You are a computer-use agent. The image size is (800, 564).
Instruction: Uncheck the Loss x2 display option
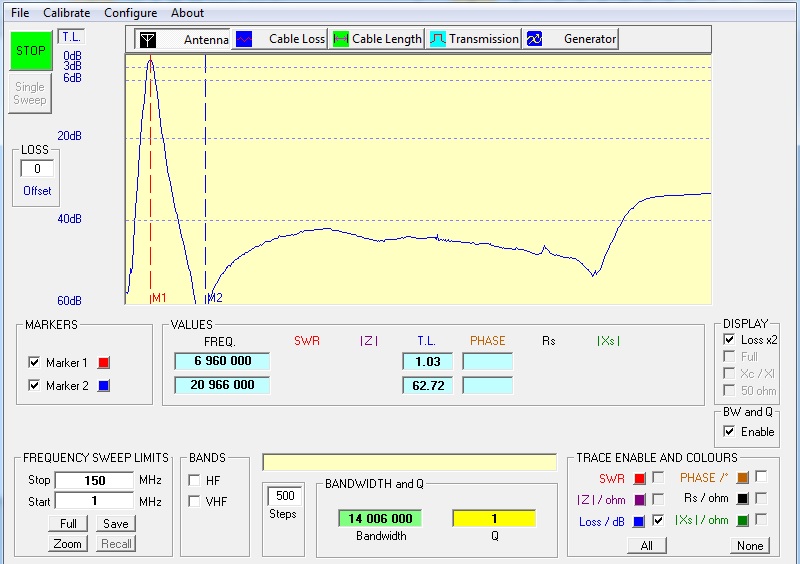pos(729,340)
